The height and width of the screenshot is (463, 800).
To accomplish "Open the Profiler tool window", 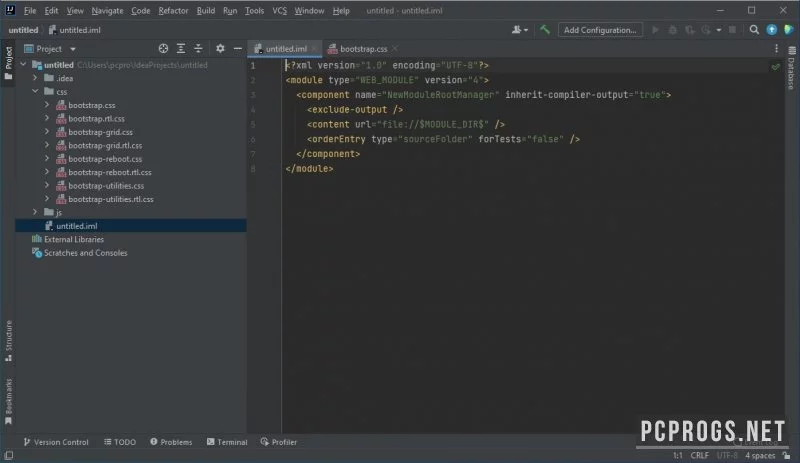I will 279,442.
